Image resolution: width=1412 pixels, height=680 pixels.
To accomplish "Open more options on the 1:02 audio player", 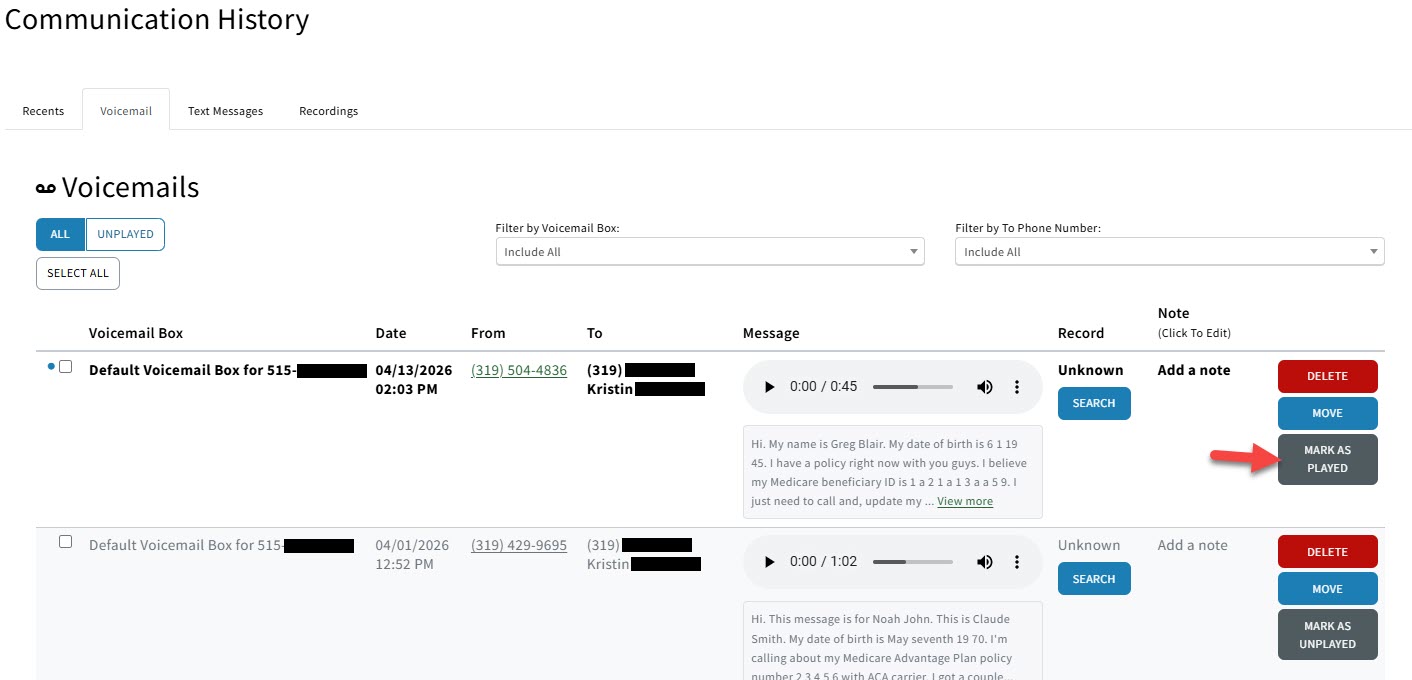I will pyautogui.click(x=1017, y=562).
